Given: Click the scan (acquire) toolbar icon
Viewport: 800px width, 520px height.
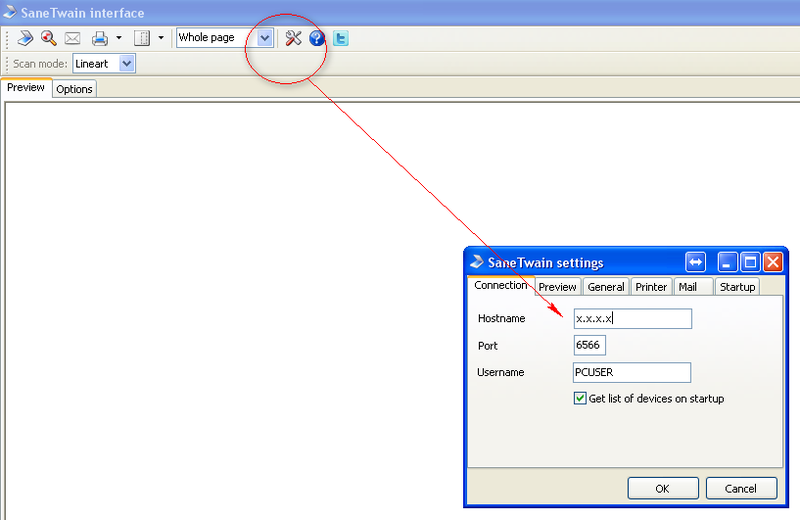Looking at the screenshot, I should point(25,38).
